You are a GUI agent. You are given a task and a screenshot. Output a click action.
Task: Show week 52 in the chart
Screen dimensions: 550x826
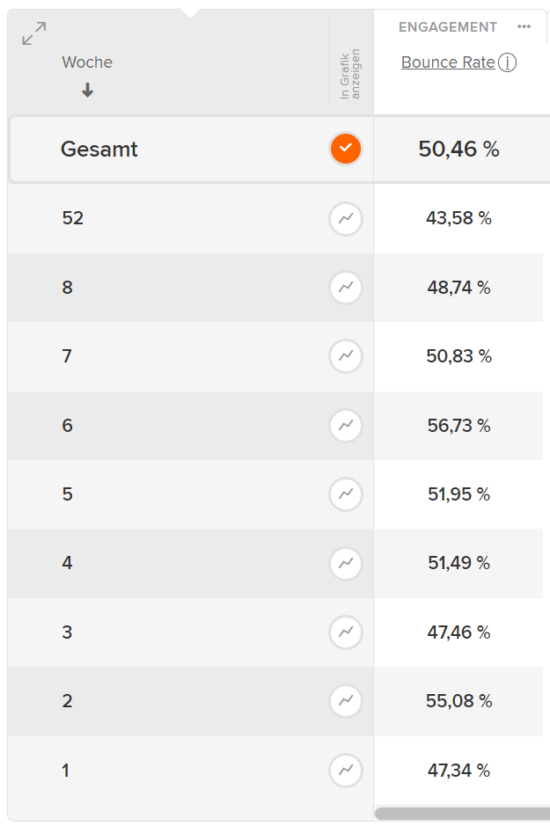click(346, 218)
